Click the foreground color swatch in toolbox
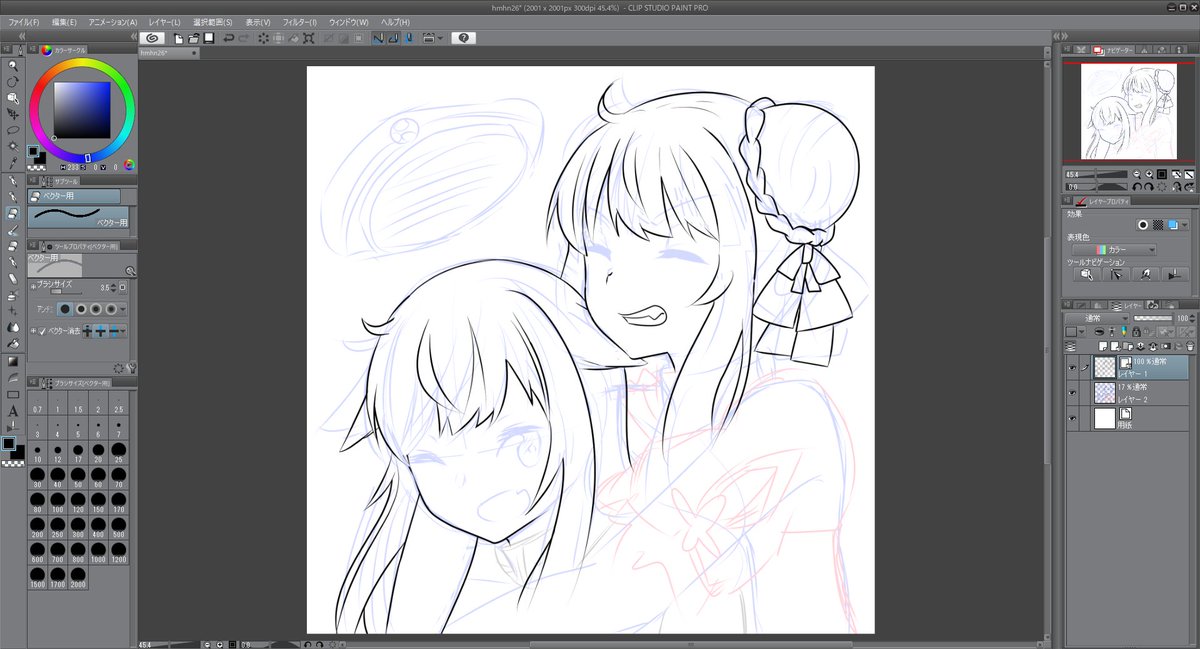 9,443
